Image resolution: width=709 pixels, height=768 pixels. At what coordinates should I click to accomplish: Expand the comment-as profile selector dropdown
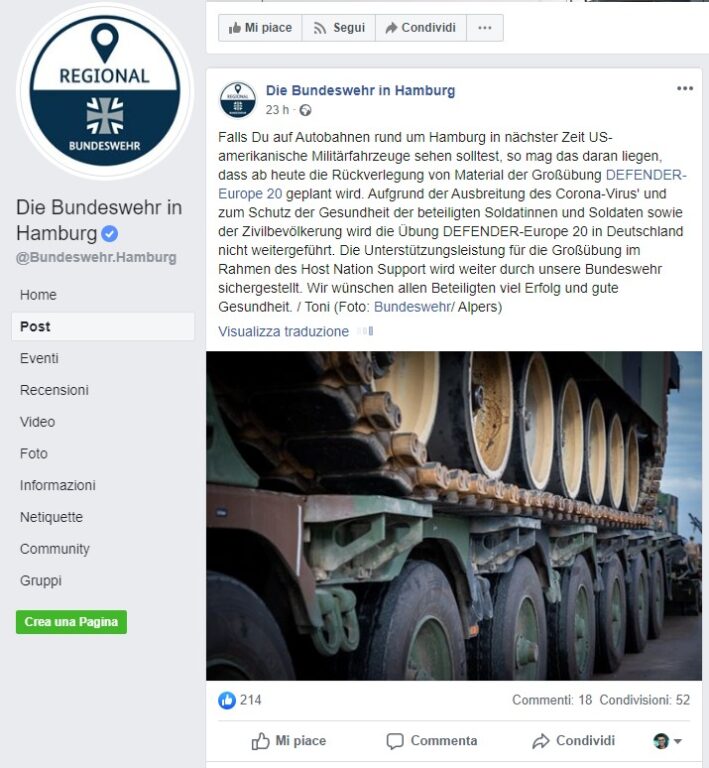[668, 741]
